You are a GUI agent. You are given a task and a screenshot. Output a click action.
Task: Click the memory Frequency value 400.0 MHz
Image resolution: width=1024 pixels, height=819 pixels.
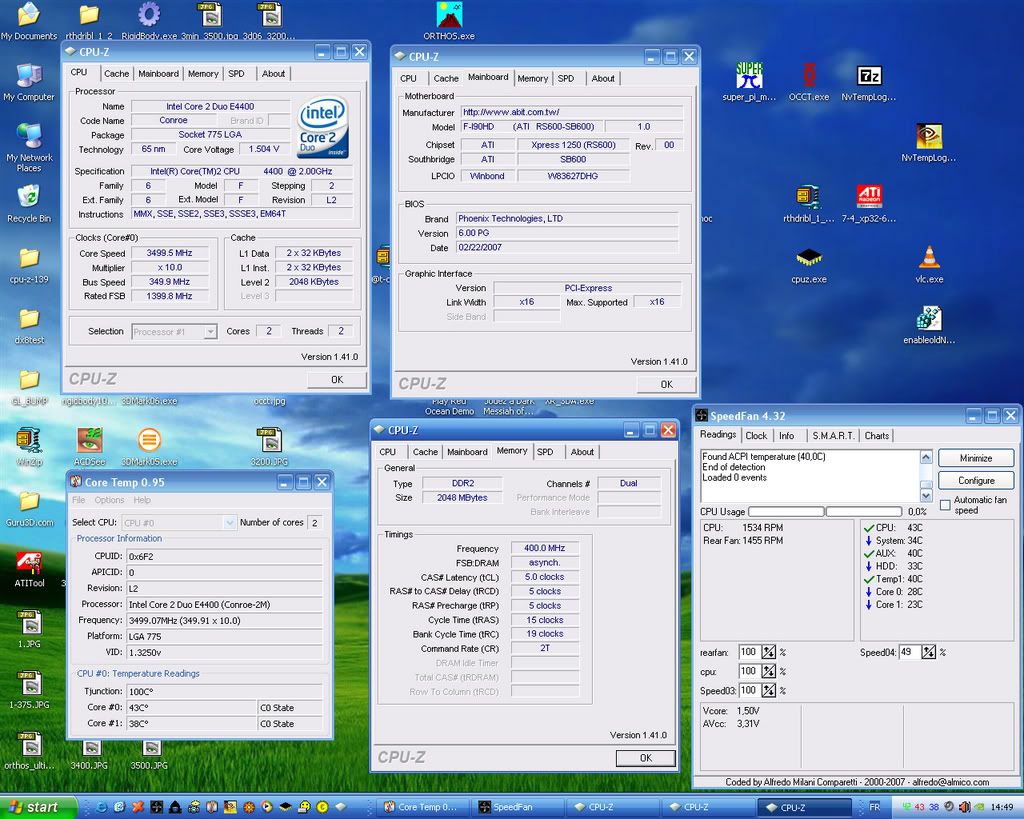pos(545,548)
